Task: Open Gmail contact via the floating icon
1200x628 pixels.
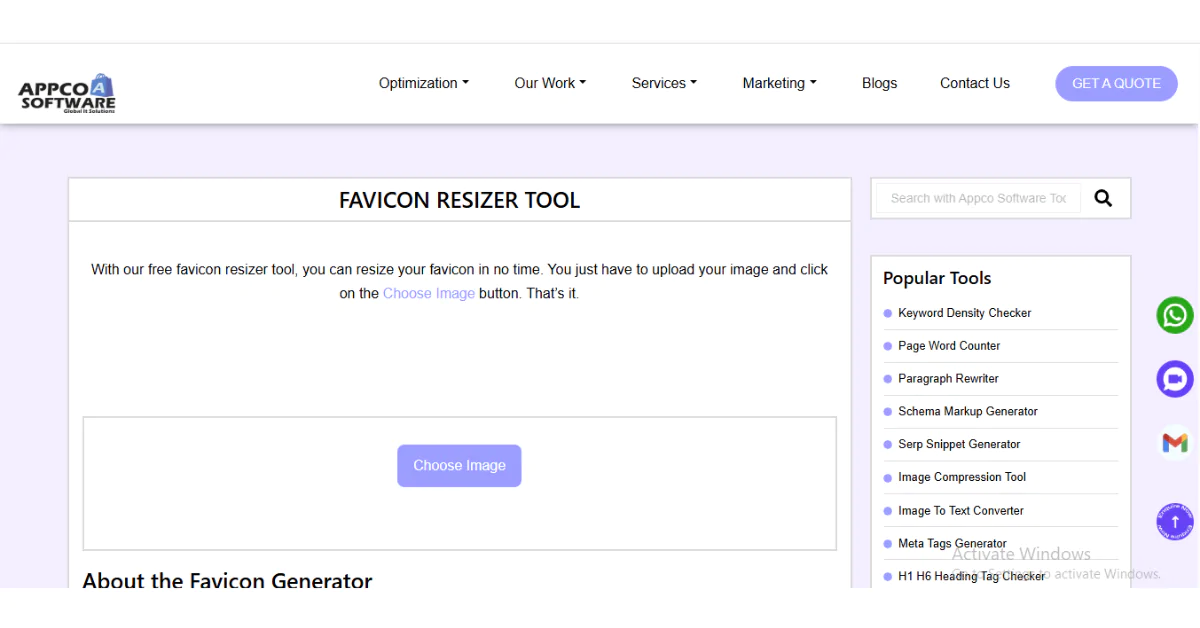Action: (1174, 443)
